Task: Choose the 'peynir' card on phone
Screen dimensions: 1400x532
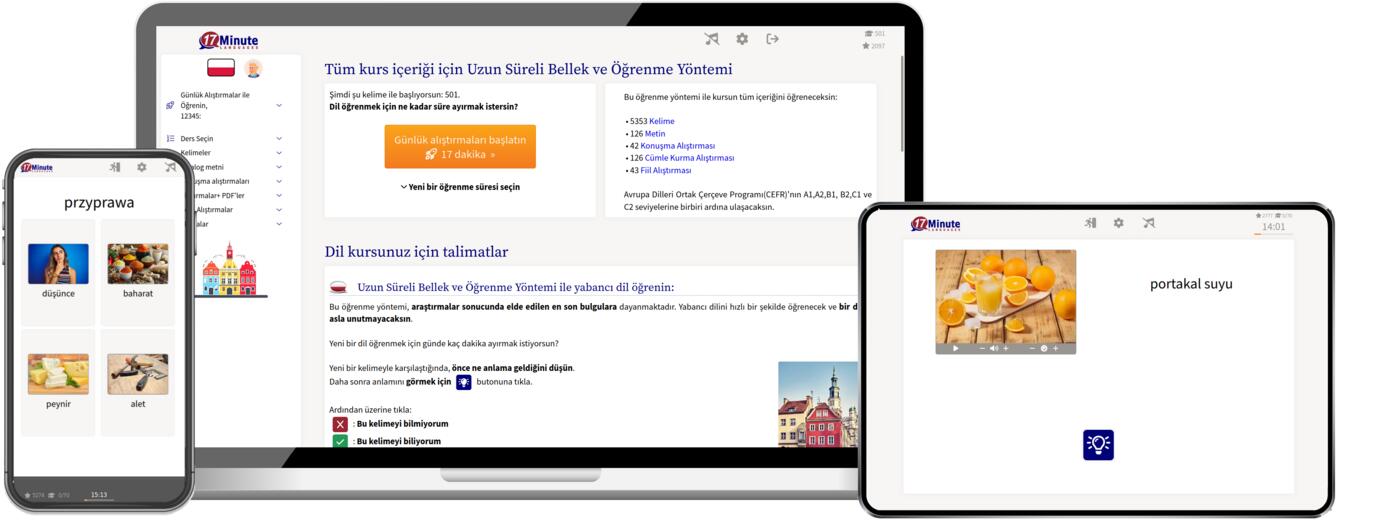Action: tap(58, 382)
